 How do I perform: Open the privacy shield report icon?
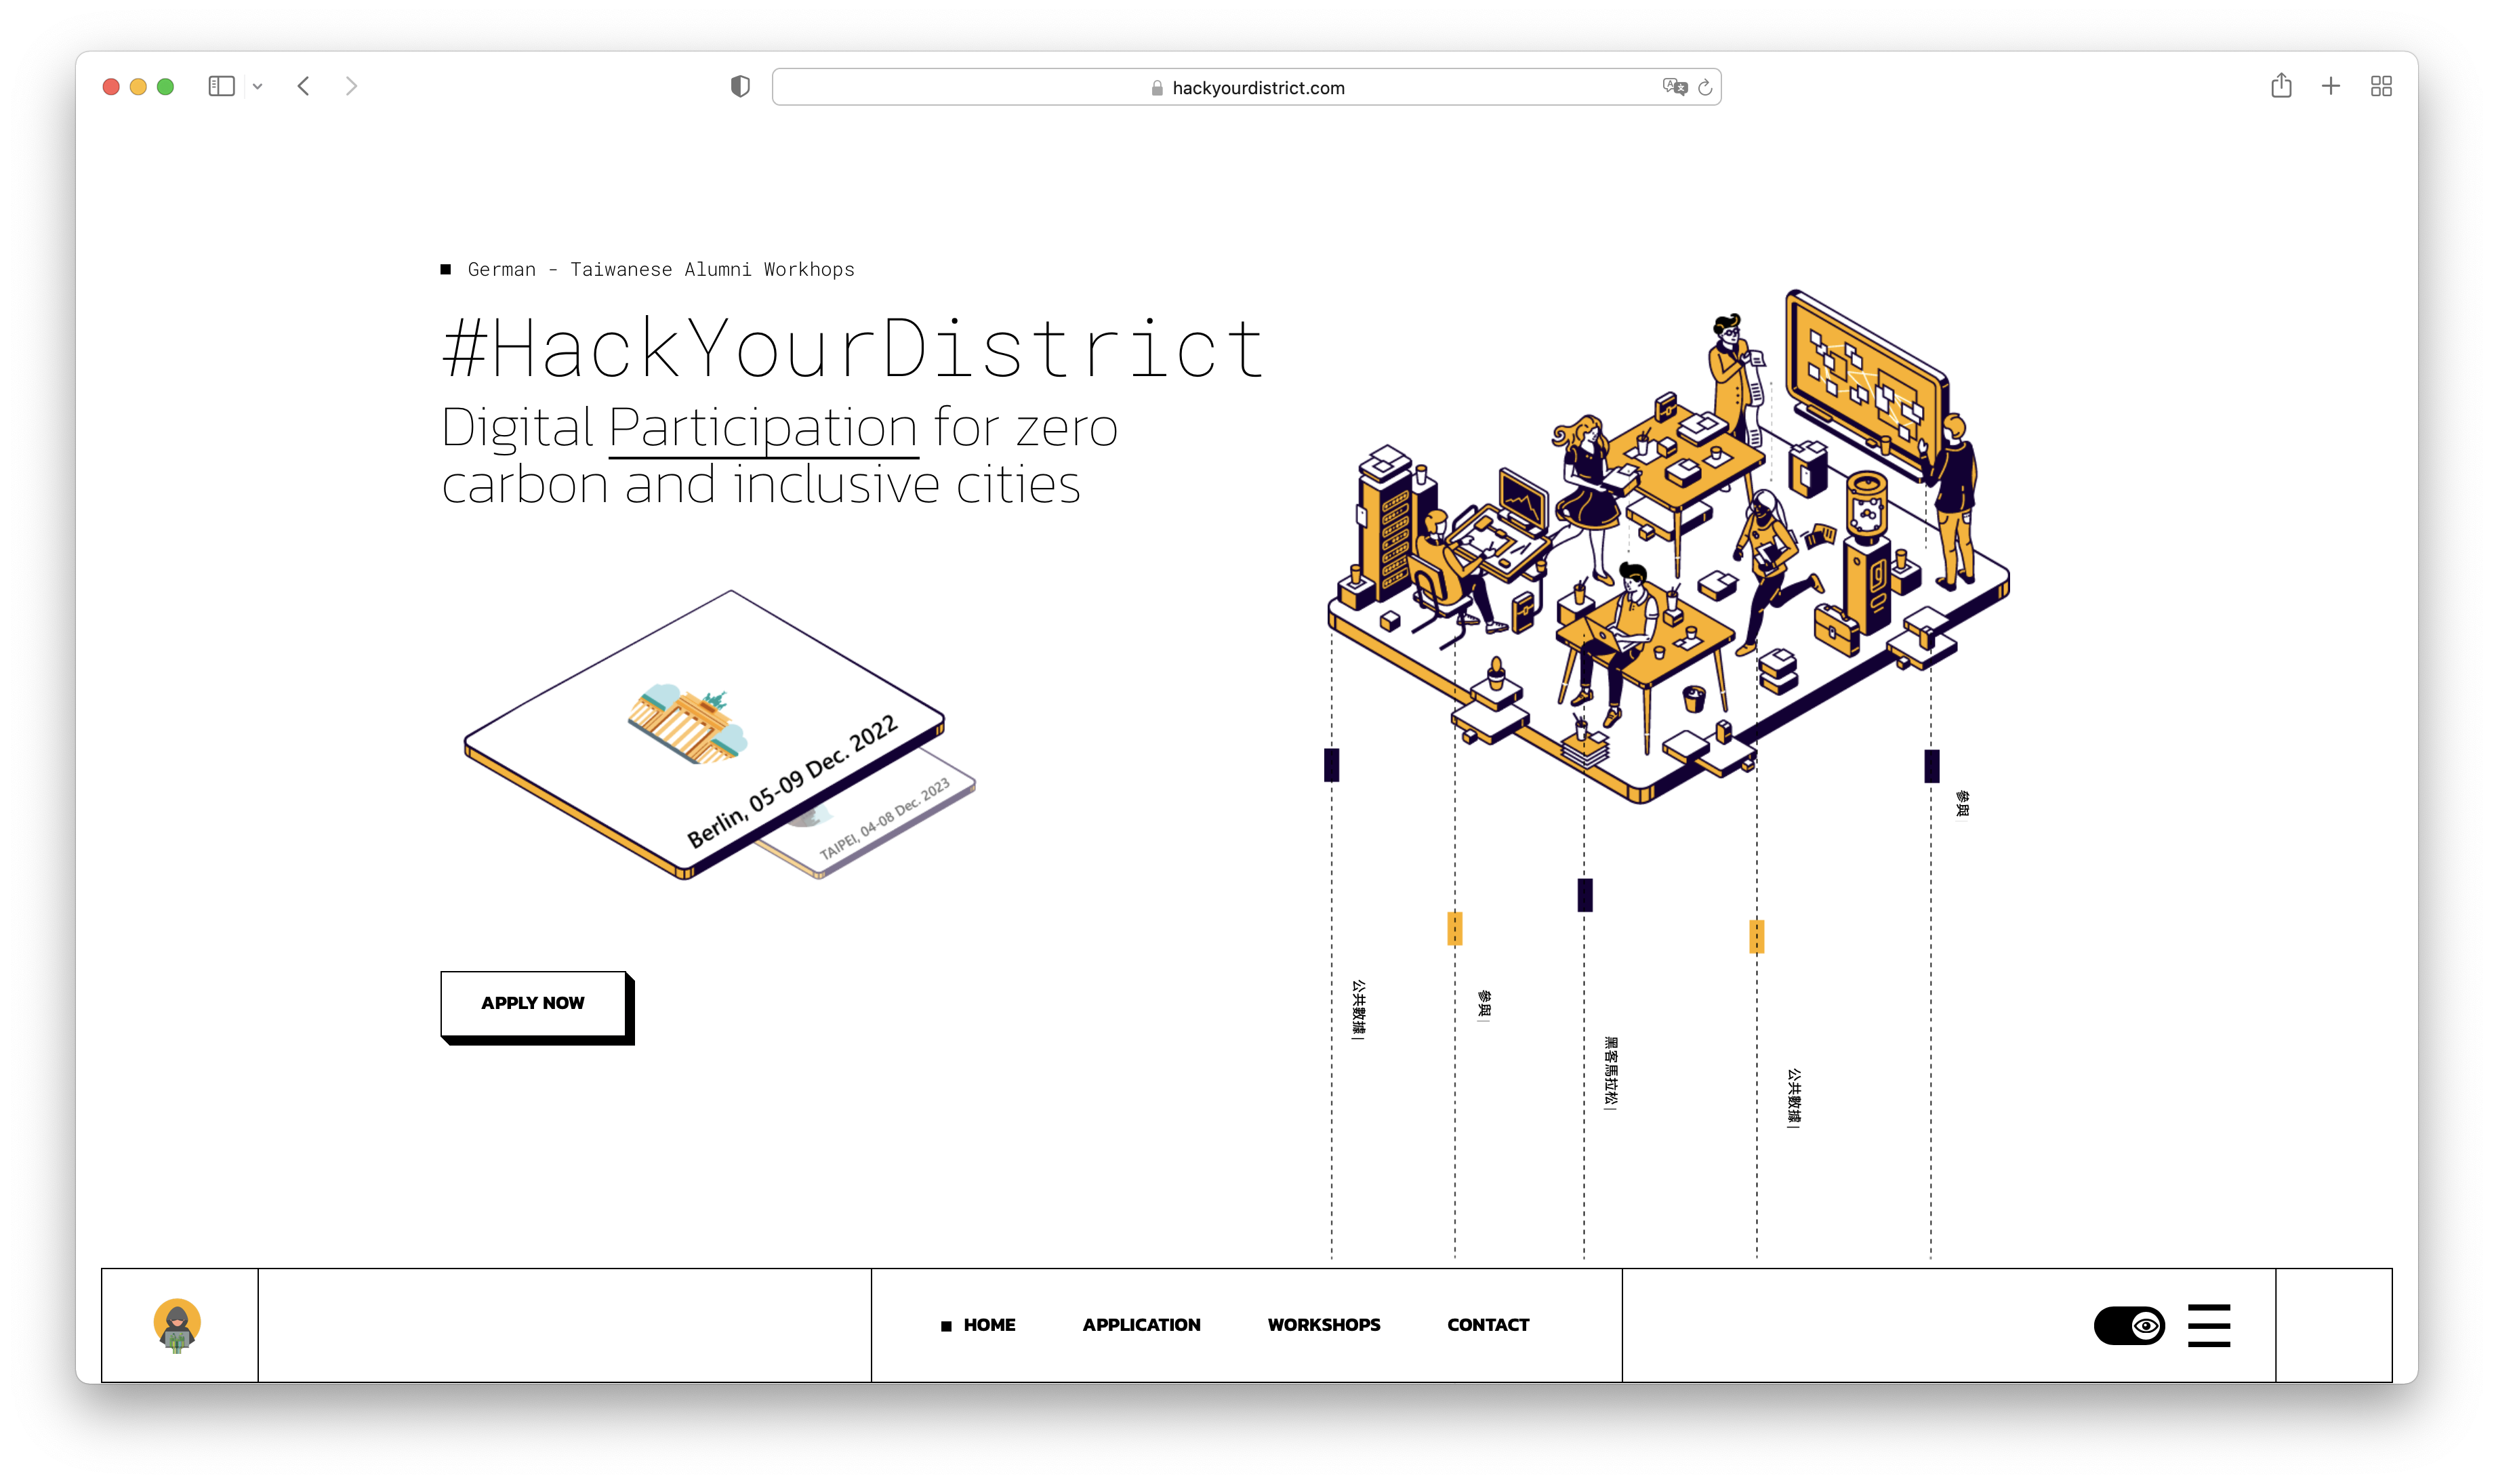(740, 87)
